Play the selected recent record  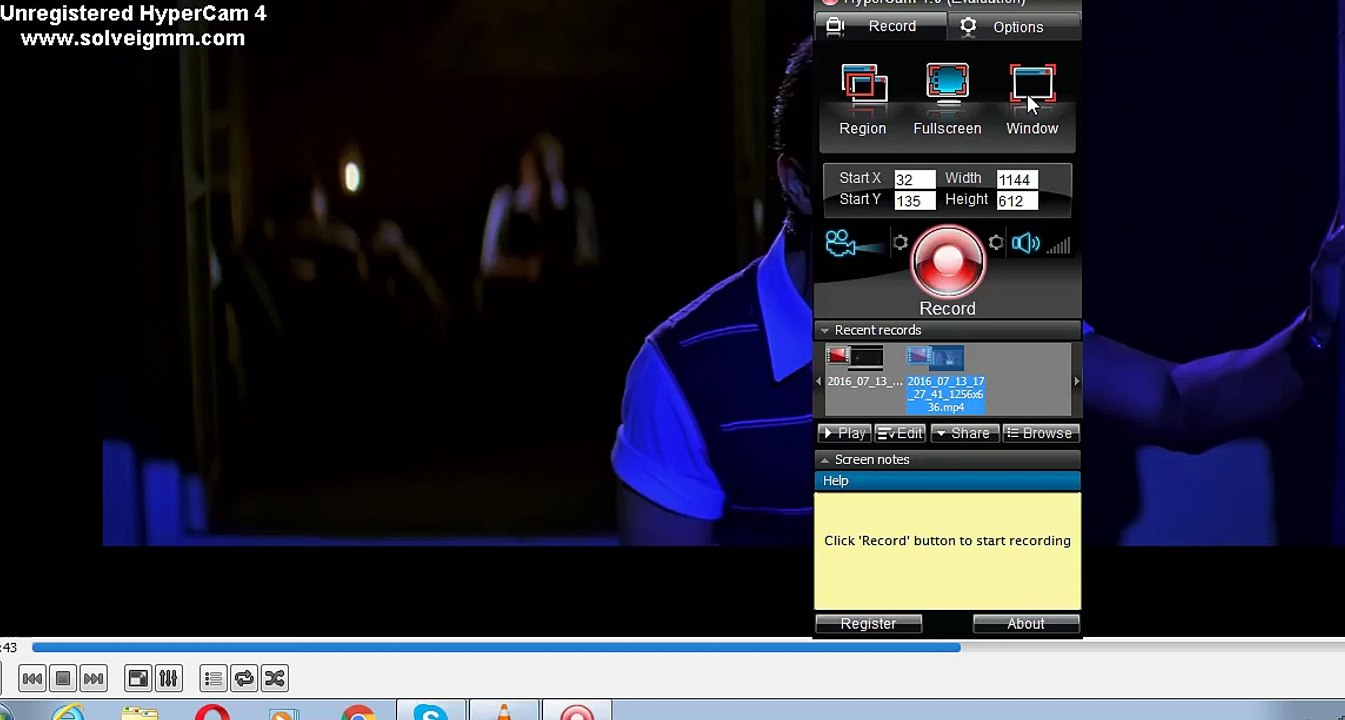(844, 433)
